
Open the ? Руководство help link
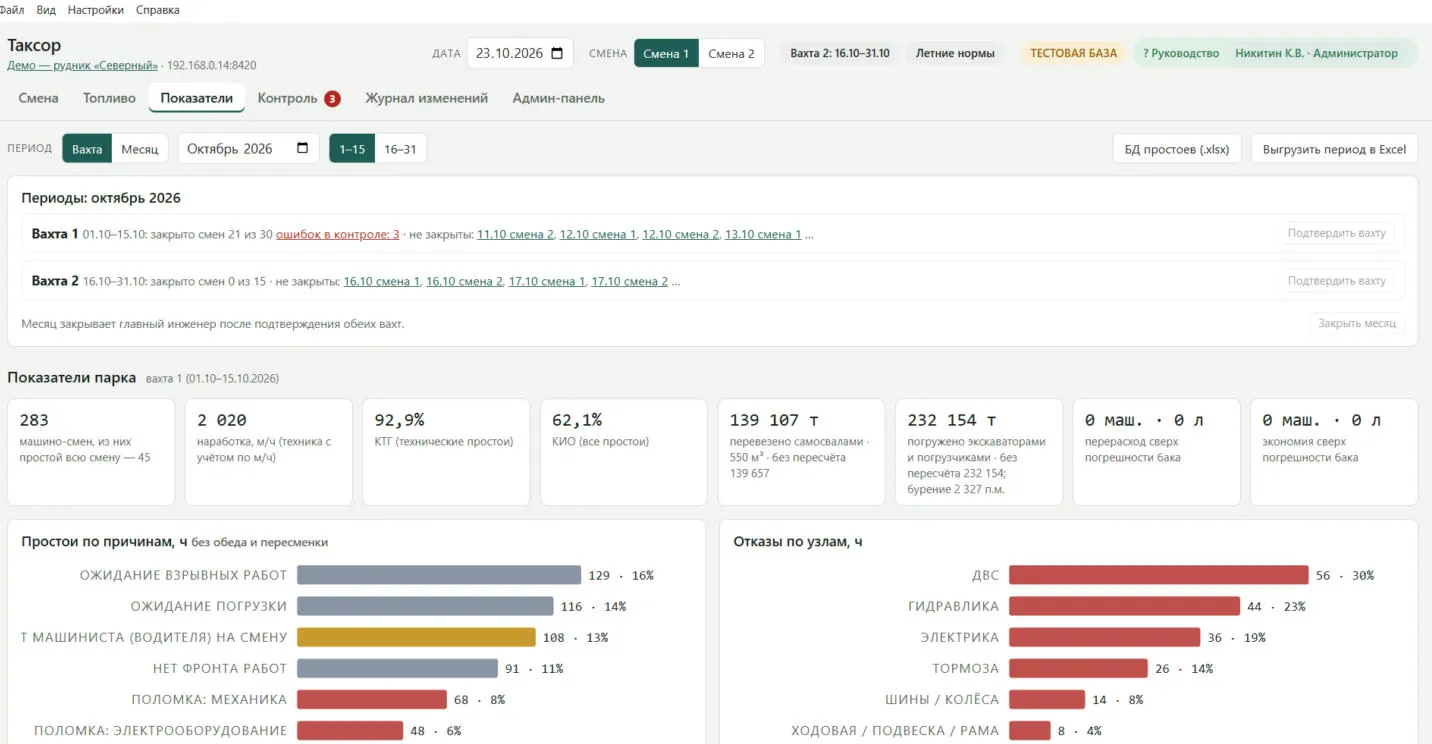[1181, 53]
